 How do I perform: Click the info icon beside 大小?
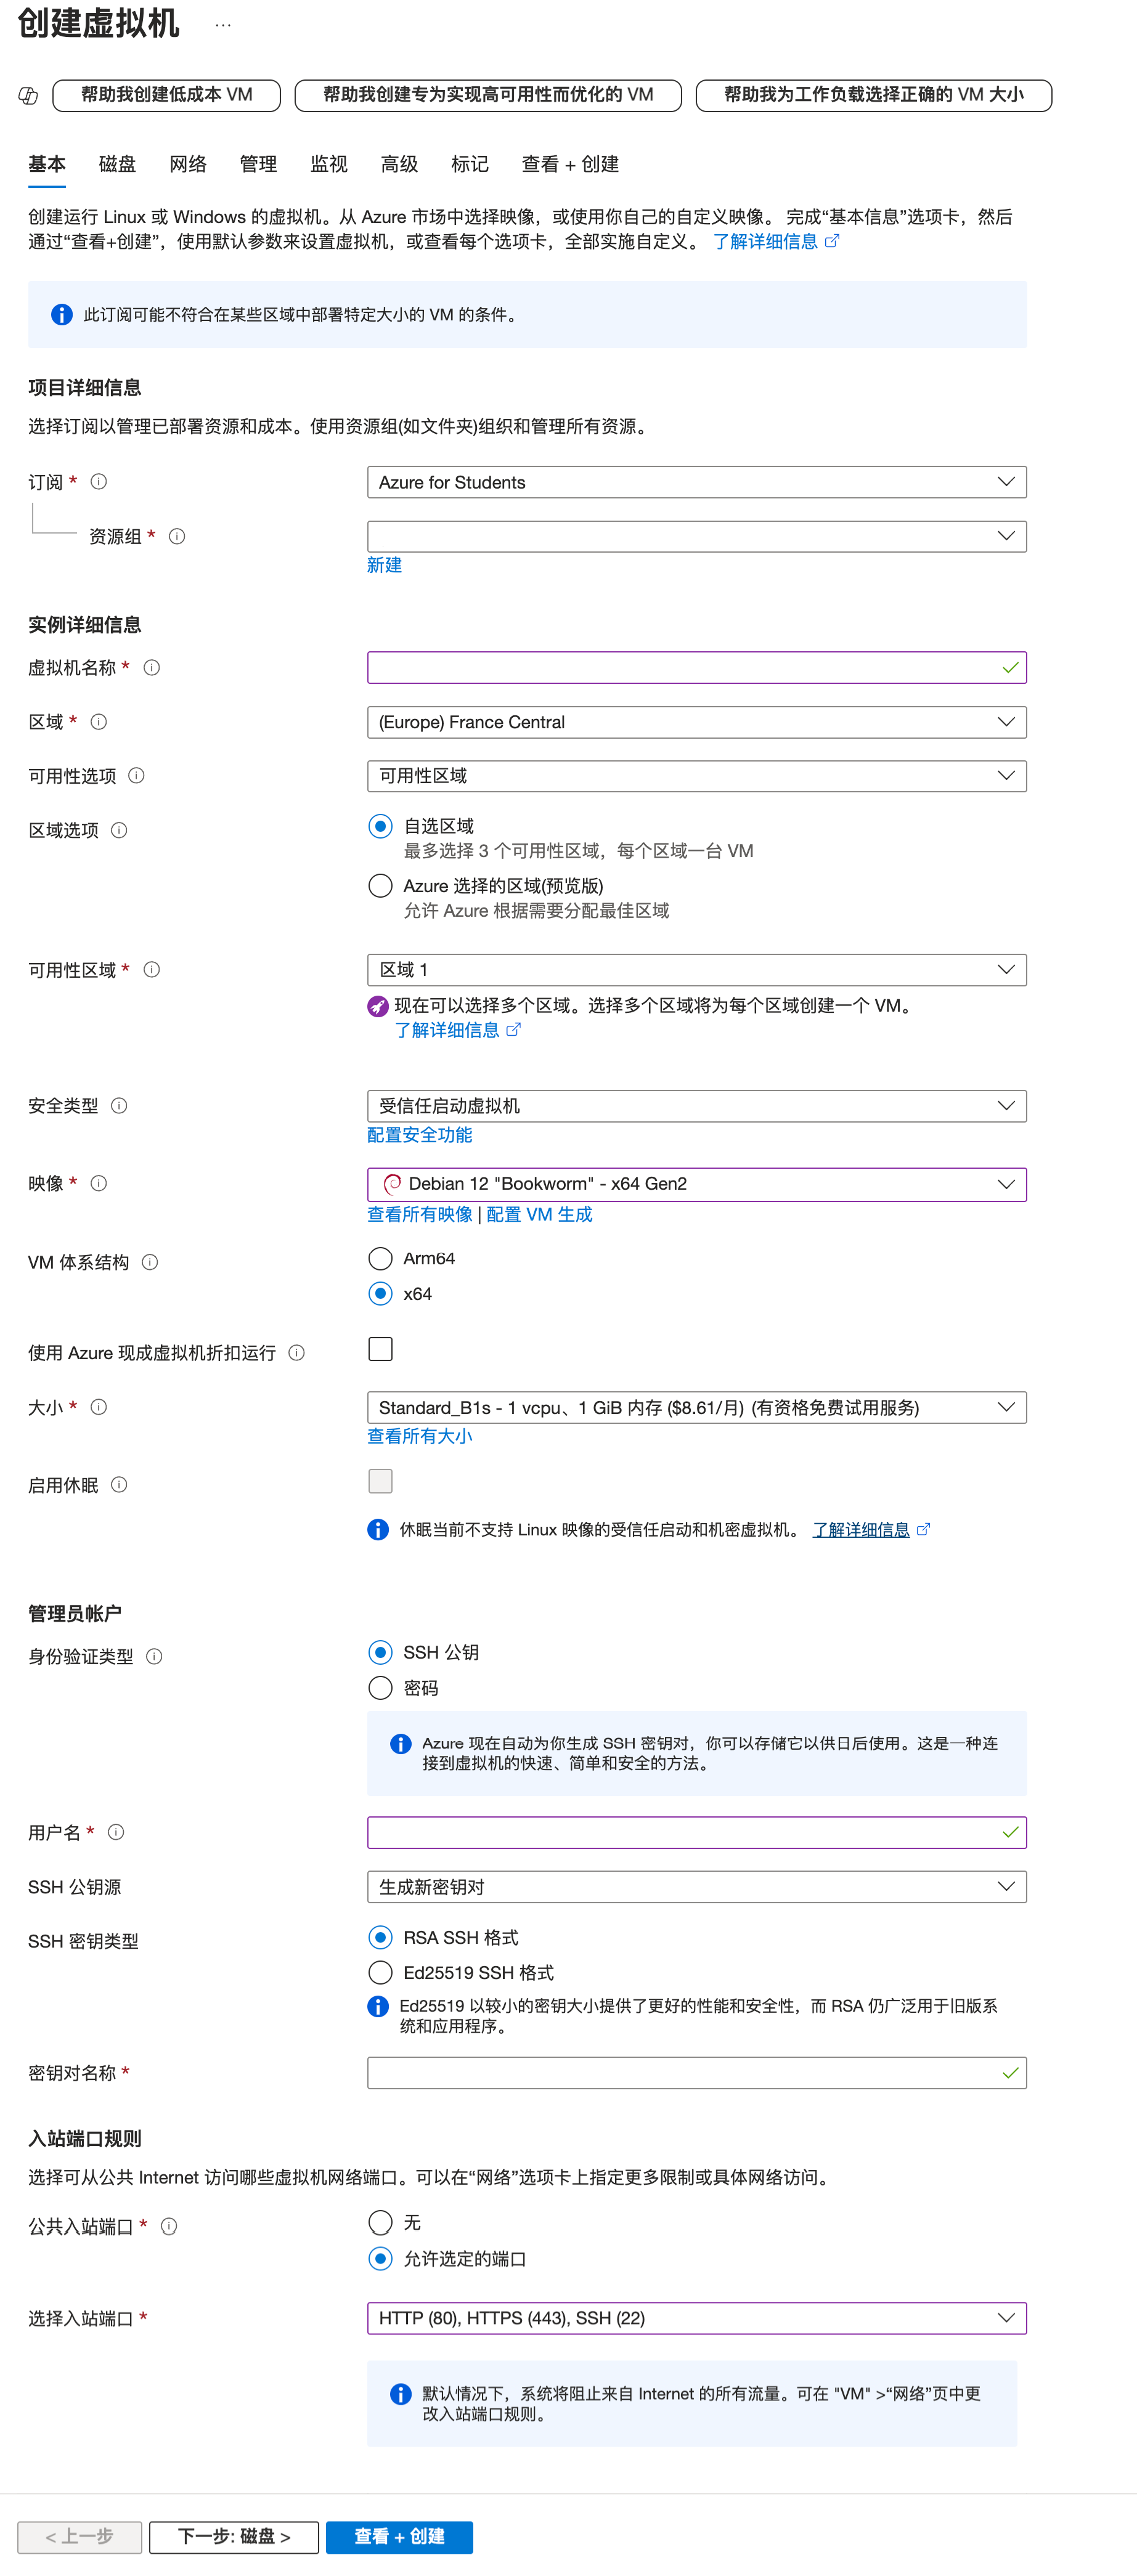[x=98, y=1406]
